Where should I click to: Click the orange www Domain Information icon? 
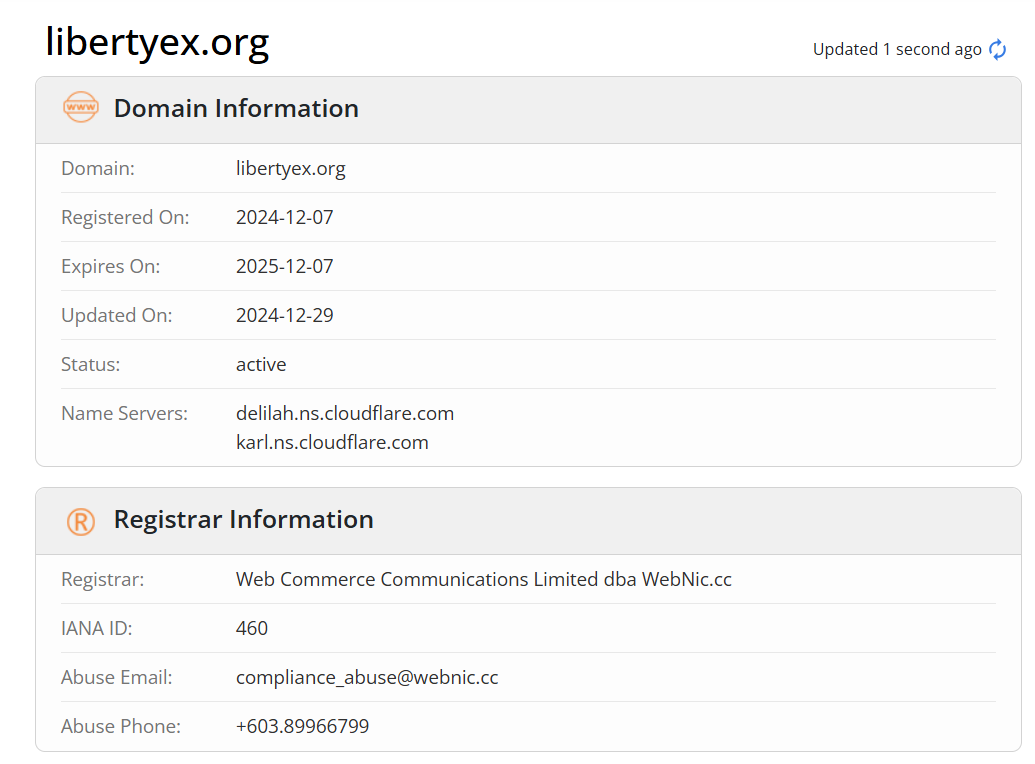click(x=81, y=107)
